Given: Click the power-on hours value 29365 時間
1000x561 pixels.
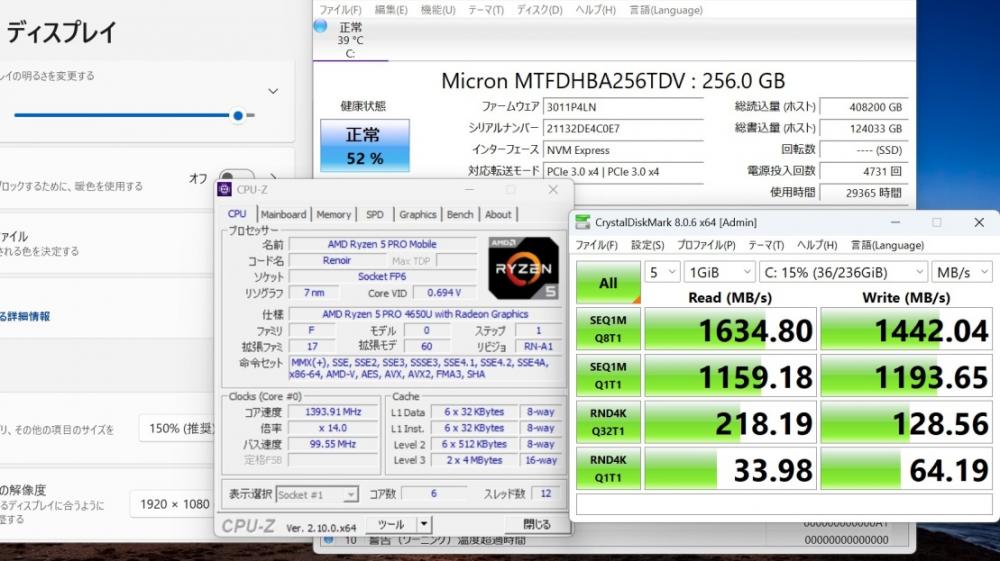Looking at the screenshot, I should [863, 193].
